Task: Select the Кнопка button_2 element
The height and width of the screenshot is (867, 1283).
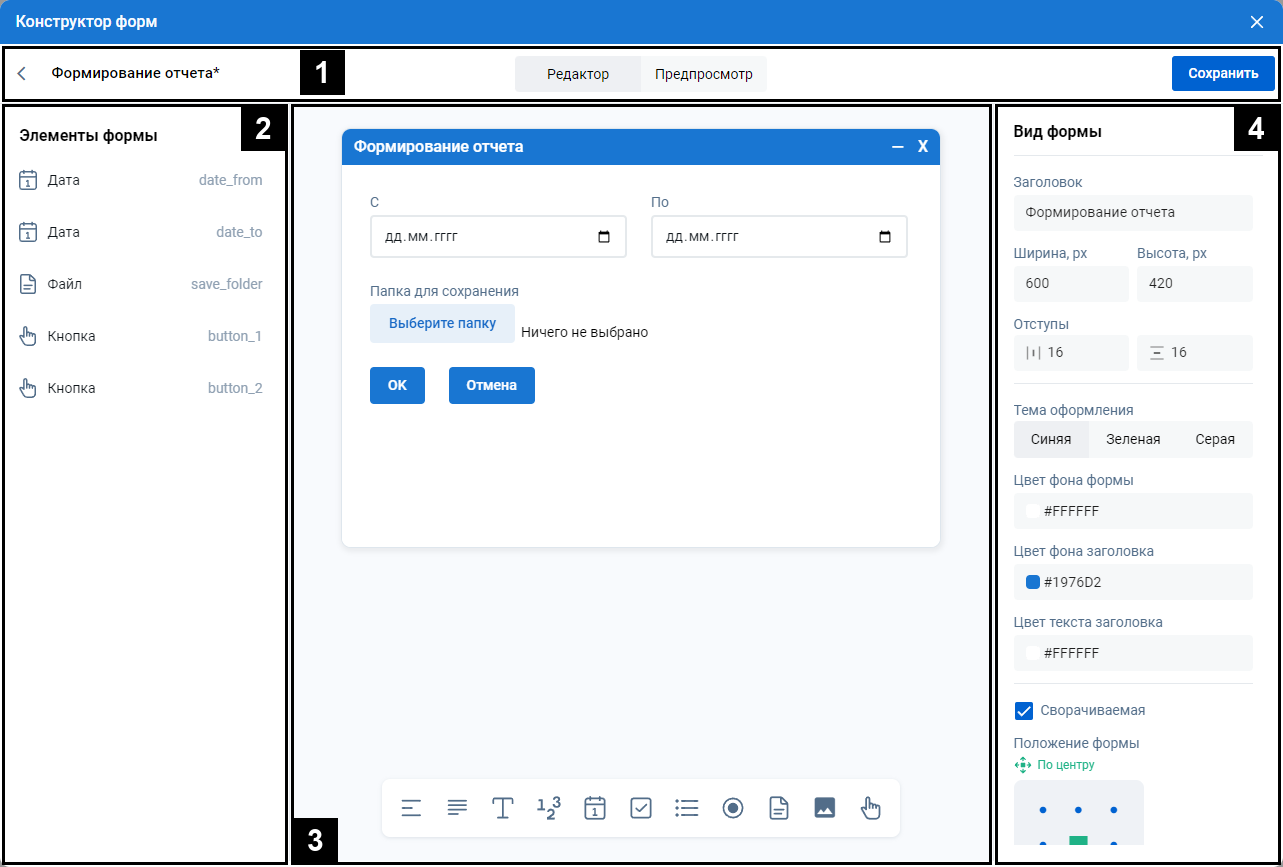Action: [141, 388]
